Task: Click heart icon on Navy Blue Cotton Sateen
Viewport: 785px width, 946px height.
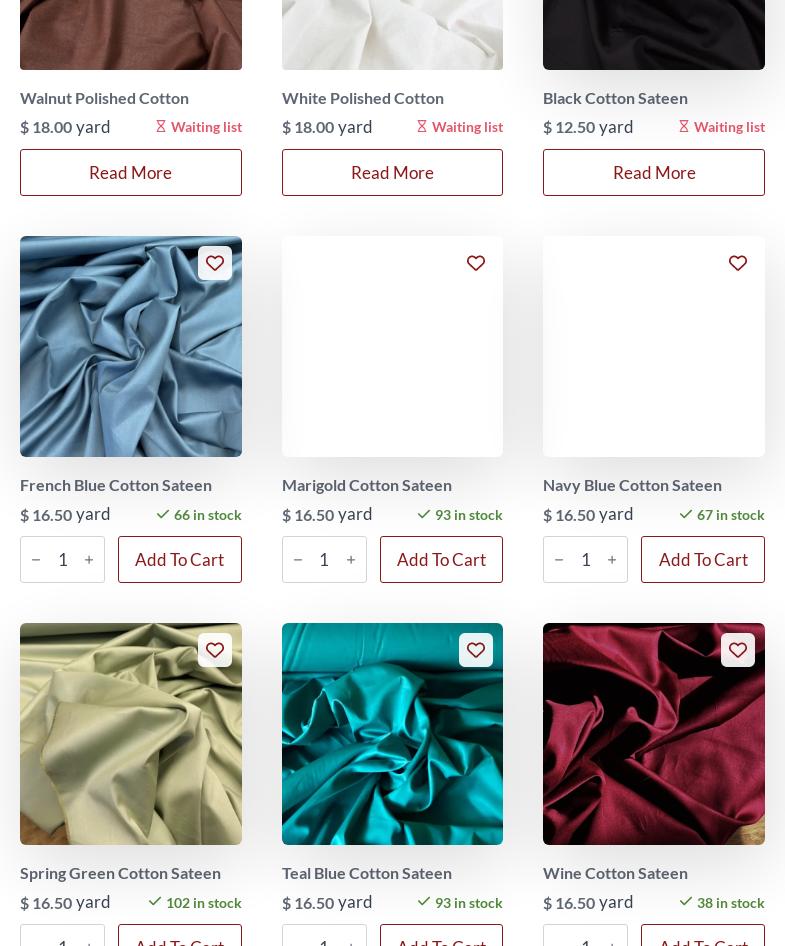Action: [738, 263]
